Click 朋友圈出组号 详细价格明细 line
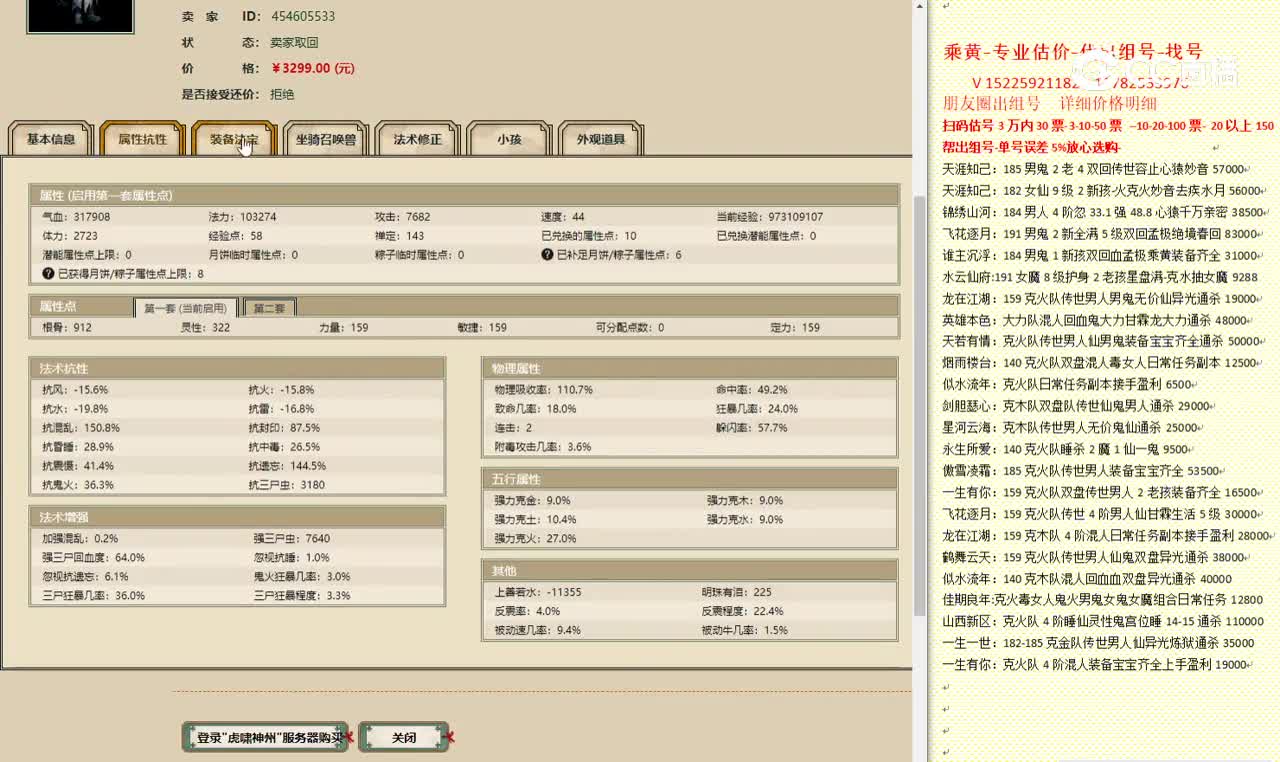Screen dimensions: 1280x762 [1049, 103]
